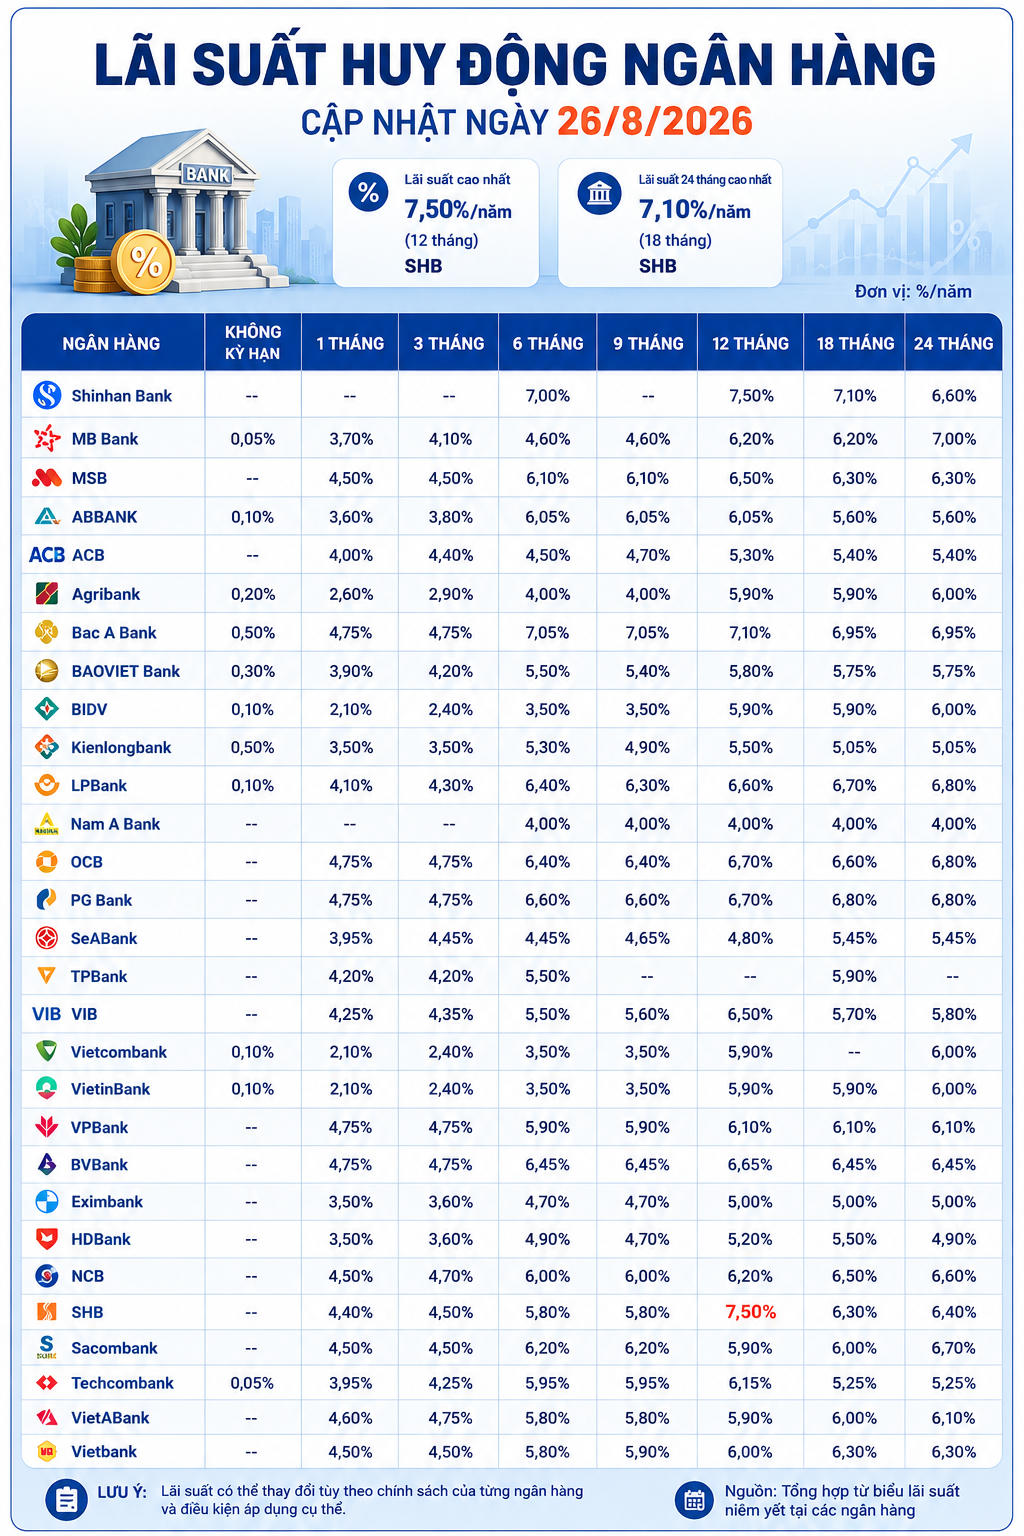The width and height of the screenshot is (1024, 1536).
Task: Click the clipboard icon beside LƯU Ý
Action: tap(67, 1500)
